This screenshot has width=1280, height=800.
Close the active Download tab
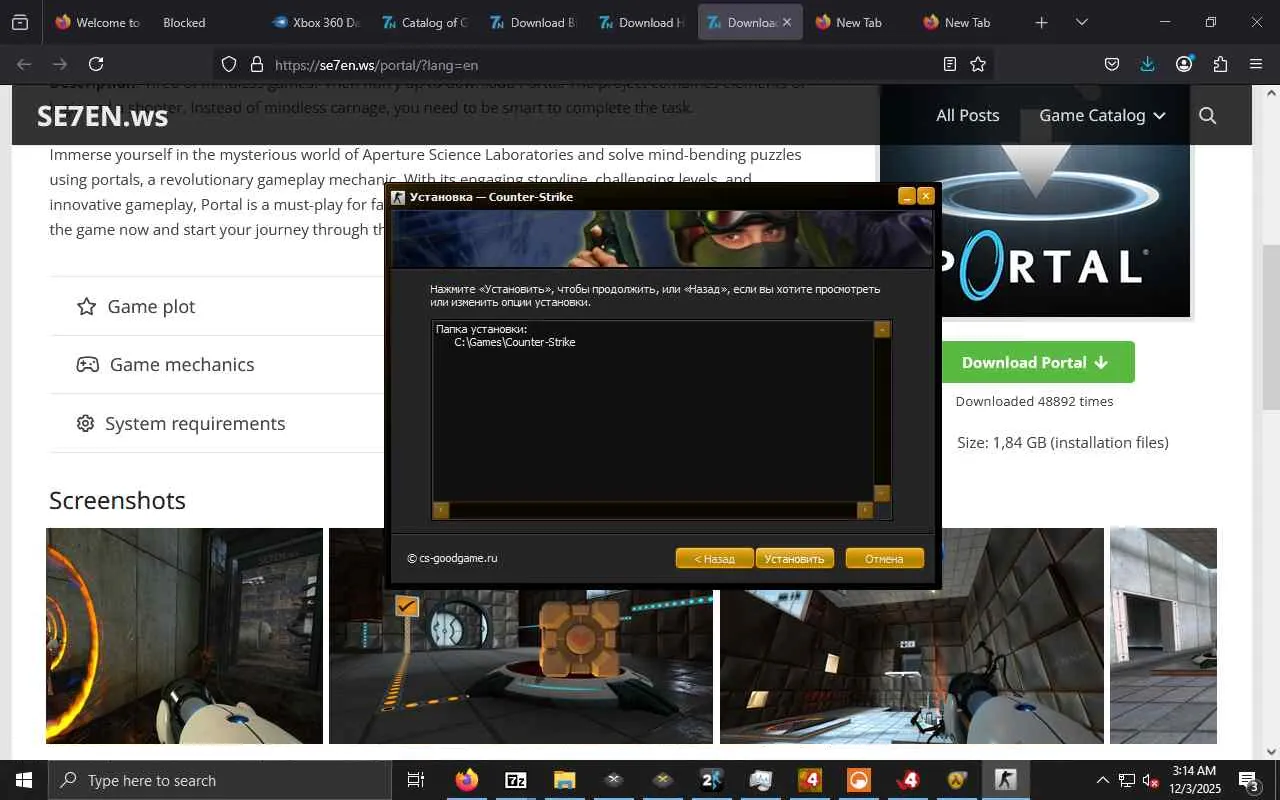tap(787, 22)
